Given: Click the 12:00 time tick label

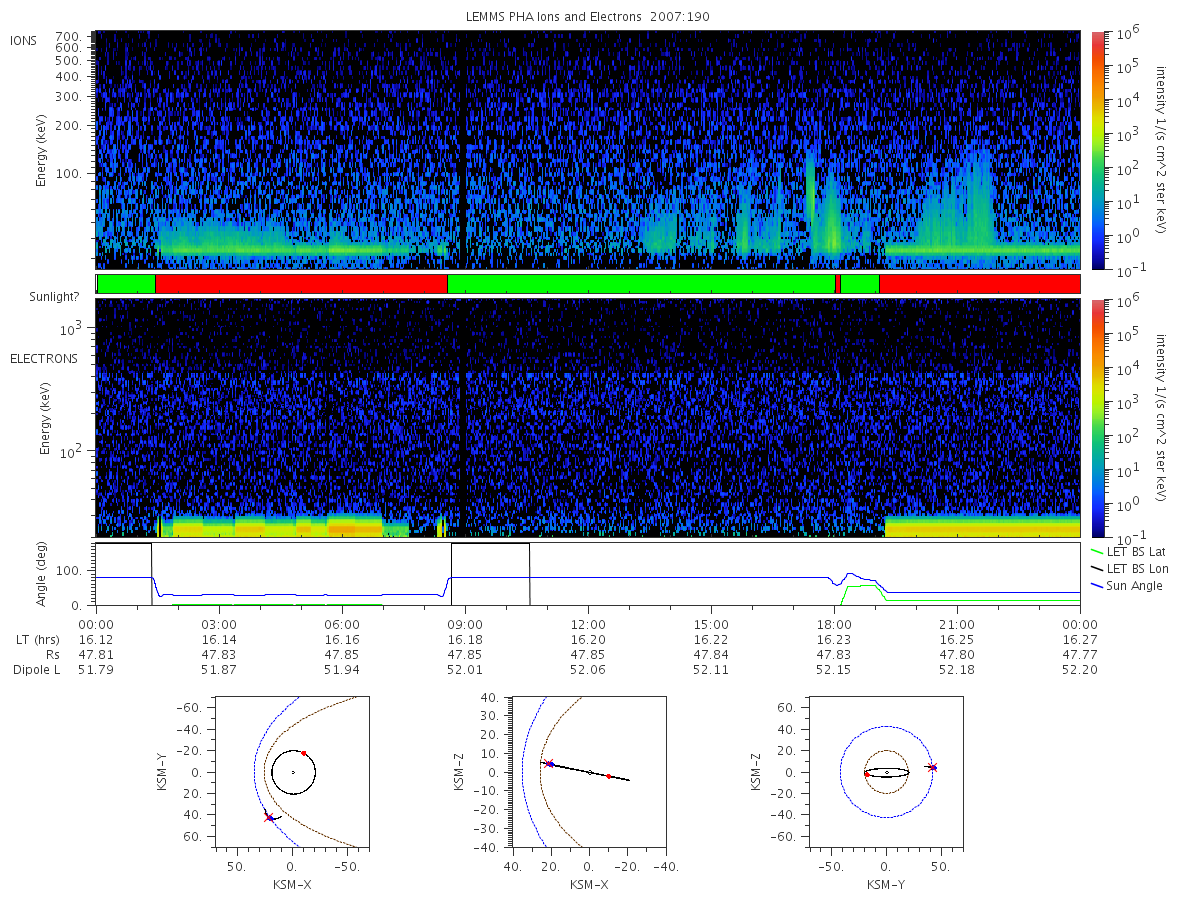Looking at the screenshot, I should coord(588,623).
